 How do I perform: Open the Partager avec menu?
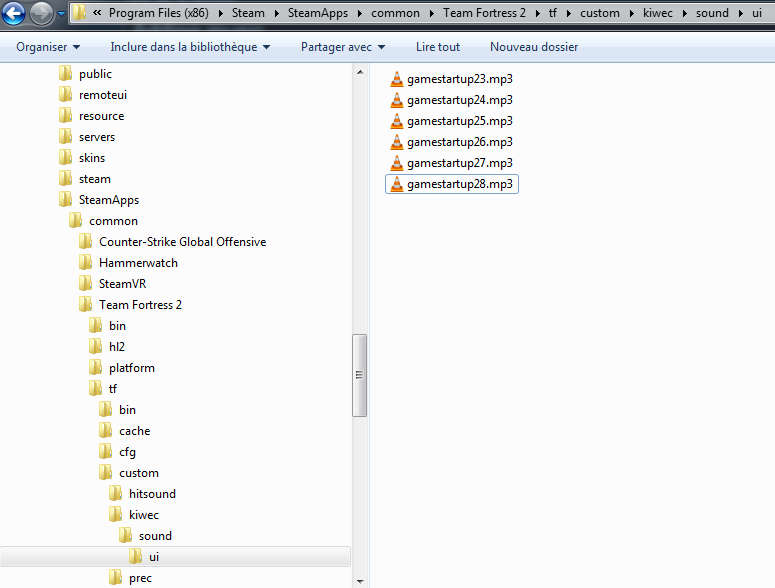pos(343,47)
